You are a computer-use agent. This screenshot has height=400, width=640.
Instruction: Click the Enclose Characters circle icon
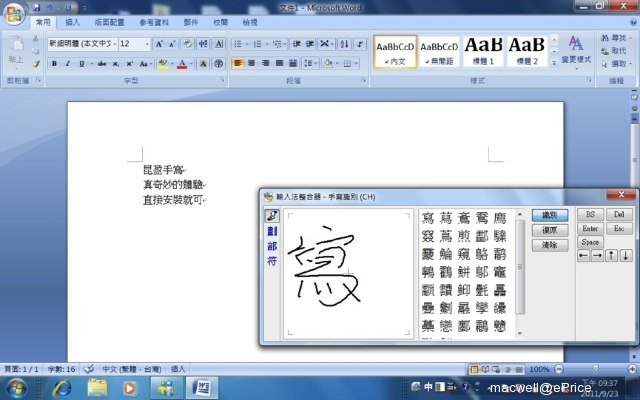(219, 64)
